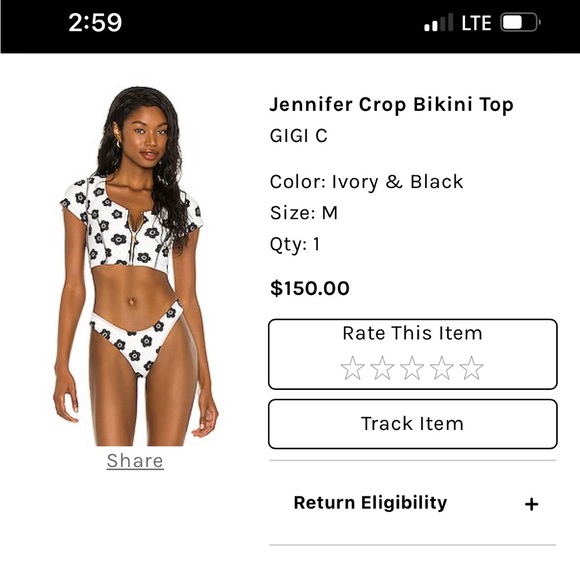This screenshot has height=580, width=580.
Task: Select the GIGI C brand name
Action: 299,136
